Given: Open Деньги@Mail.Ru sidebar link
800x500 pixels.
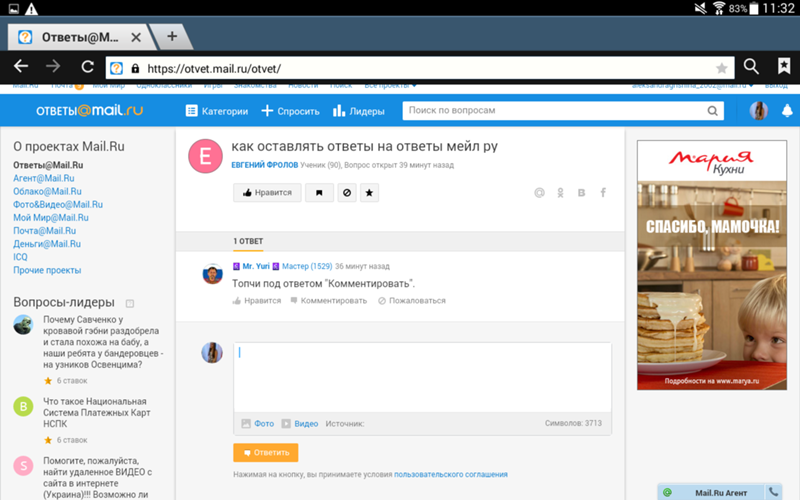Looking at the screenshot, I should (47, 244).
